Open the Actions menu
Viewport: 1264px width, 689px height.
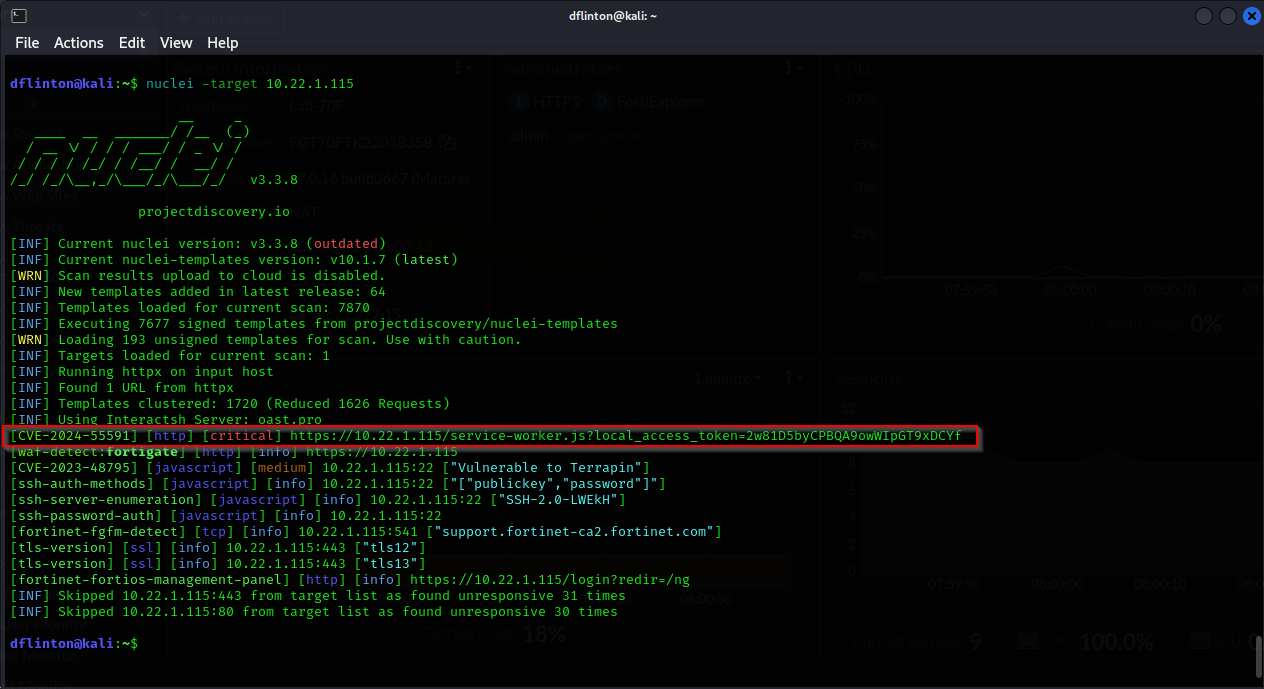78,43
